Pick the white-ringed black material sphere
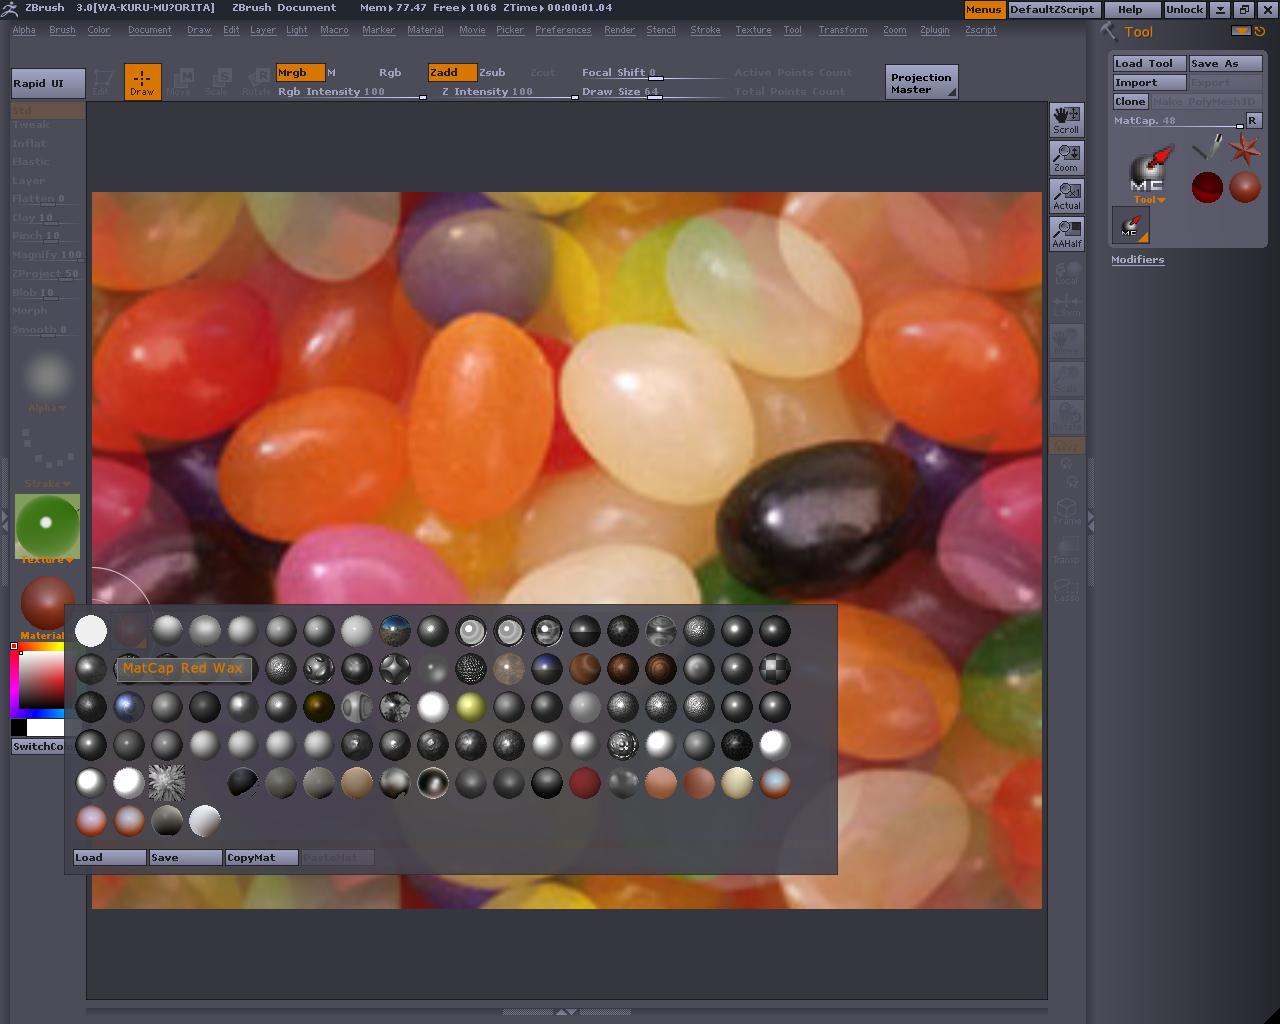This screenshot has width=1280, height=1024. click(x=433, y=783)
